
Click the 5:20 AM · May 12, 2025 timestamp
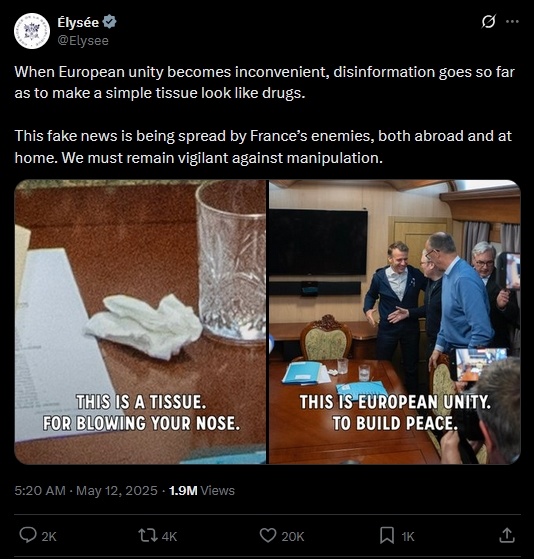tap(86, 491)
